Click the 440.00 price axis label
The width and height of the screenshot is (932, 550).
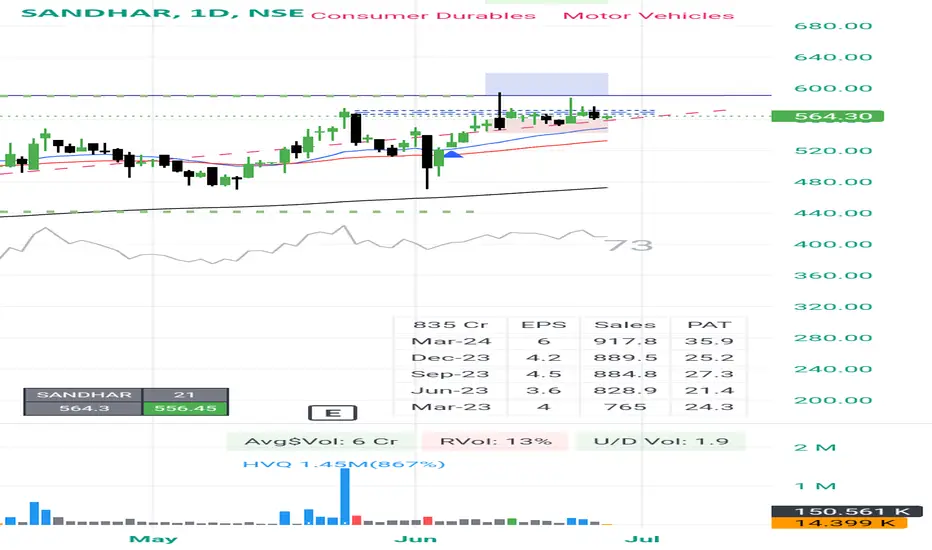click(x=833, y=213)
